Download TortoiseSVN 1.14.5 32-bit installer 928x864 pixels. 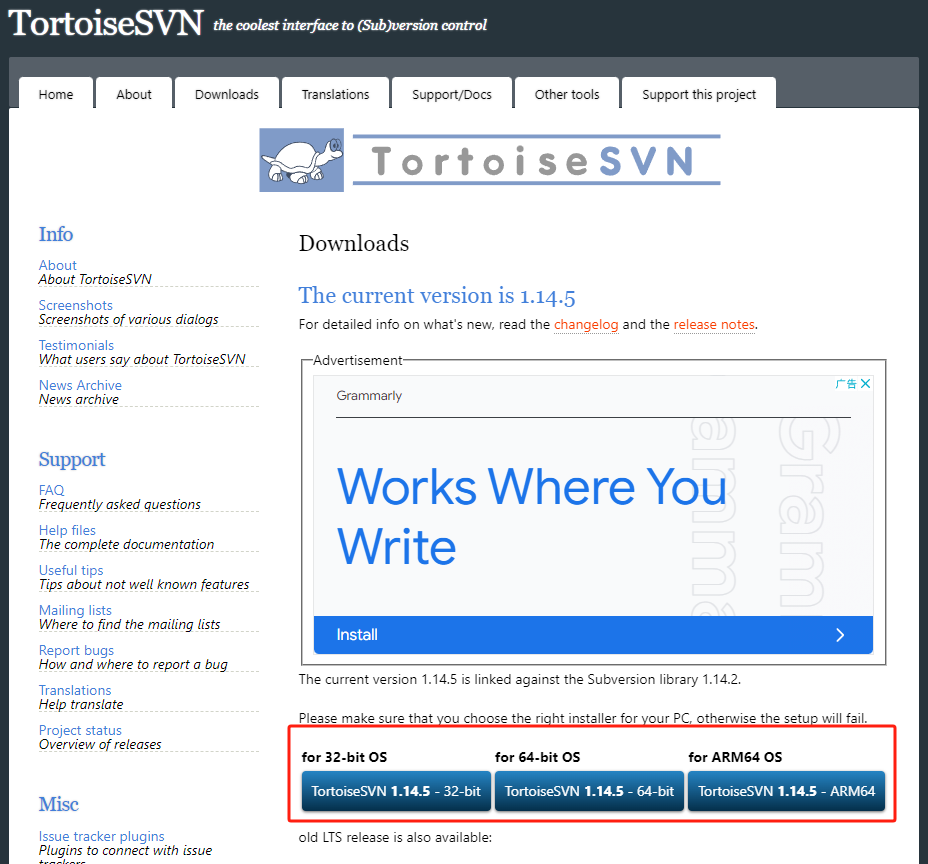396,791
